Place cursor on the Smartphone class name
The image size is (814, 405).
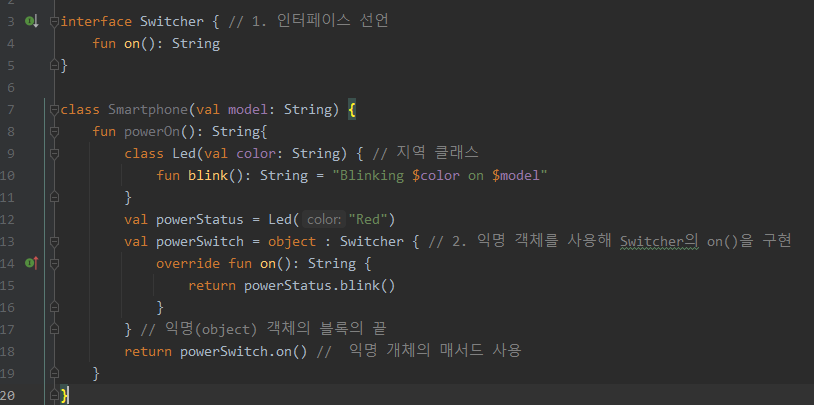coord(148,110)
